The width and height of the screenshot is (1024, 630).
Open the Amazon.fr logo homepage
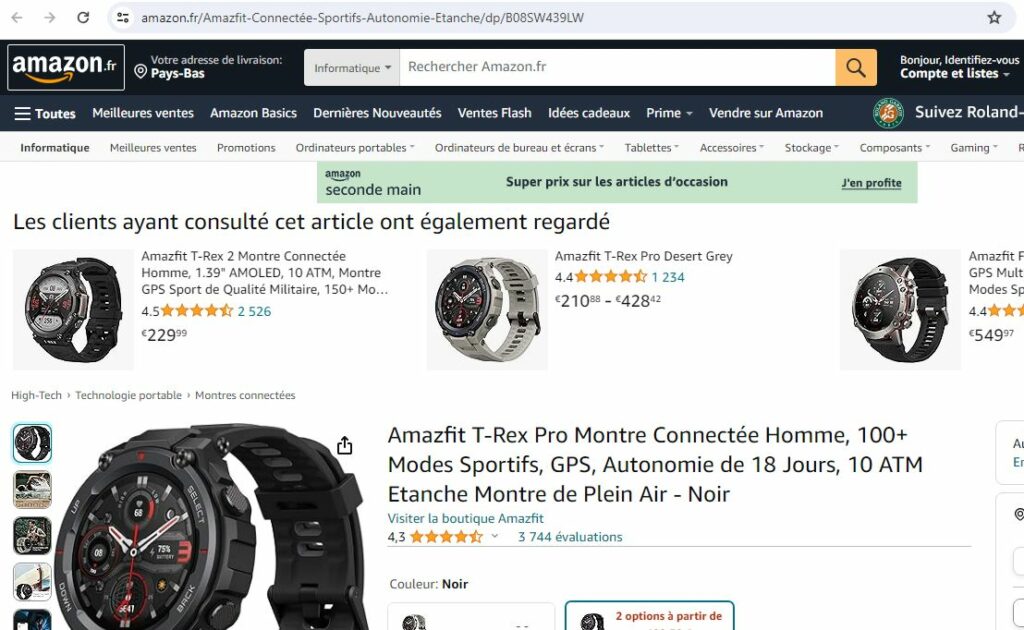pos(65,67)
